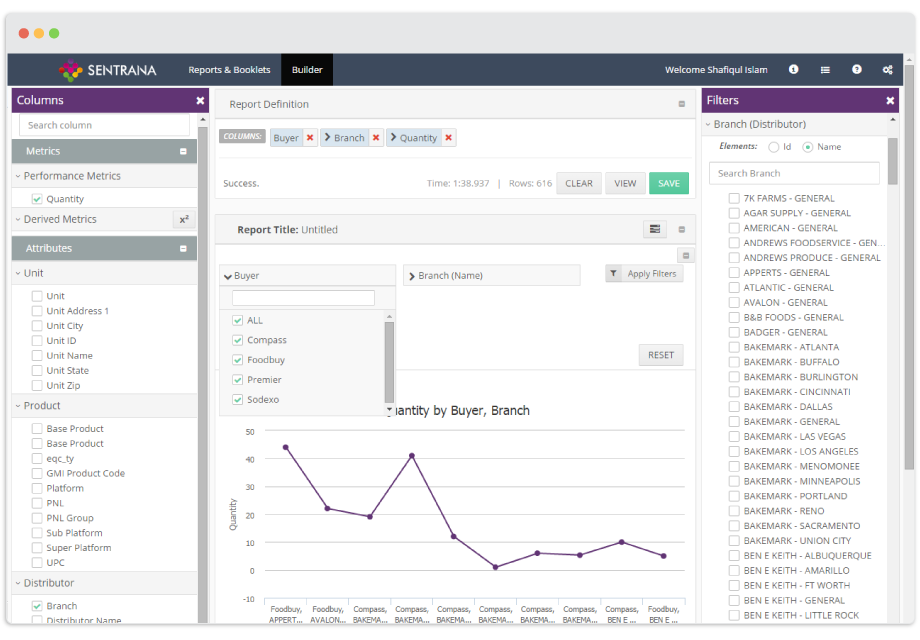Click the table layout icon beside Report Title
920x640 pixels.
(655, 229)
